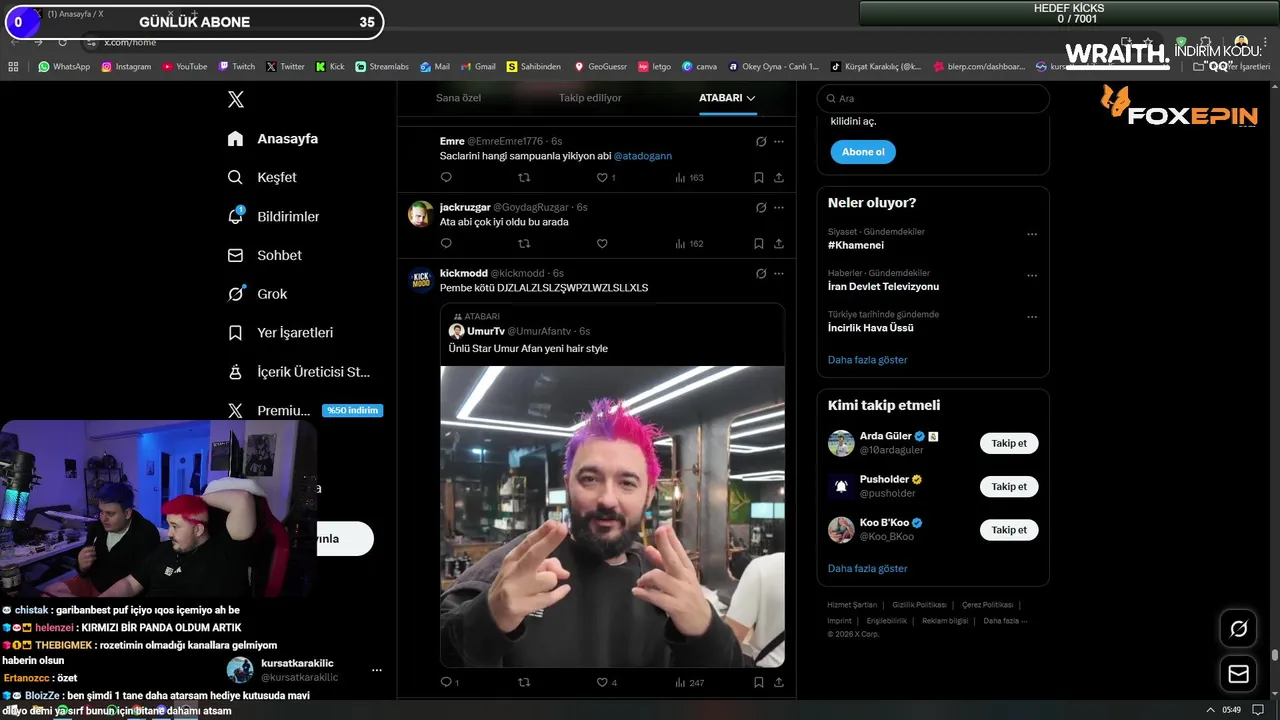
Task: Retweet jackruzgar's tweet
Action: pos(524,244)
